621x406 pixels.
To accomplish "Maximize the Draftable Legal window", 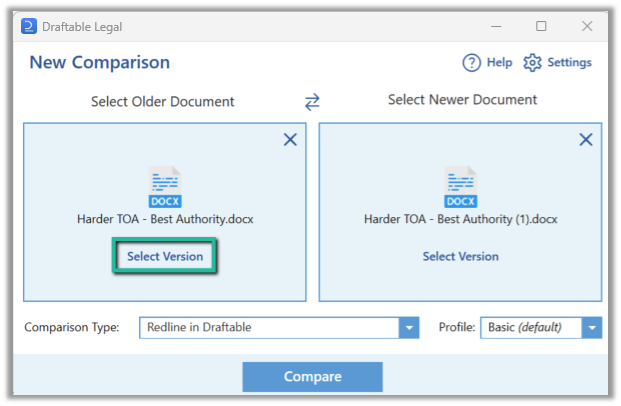I will (541, 26).
